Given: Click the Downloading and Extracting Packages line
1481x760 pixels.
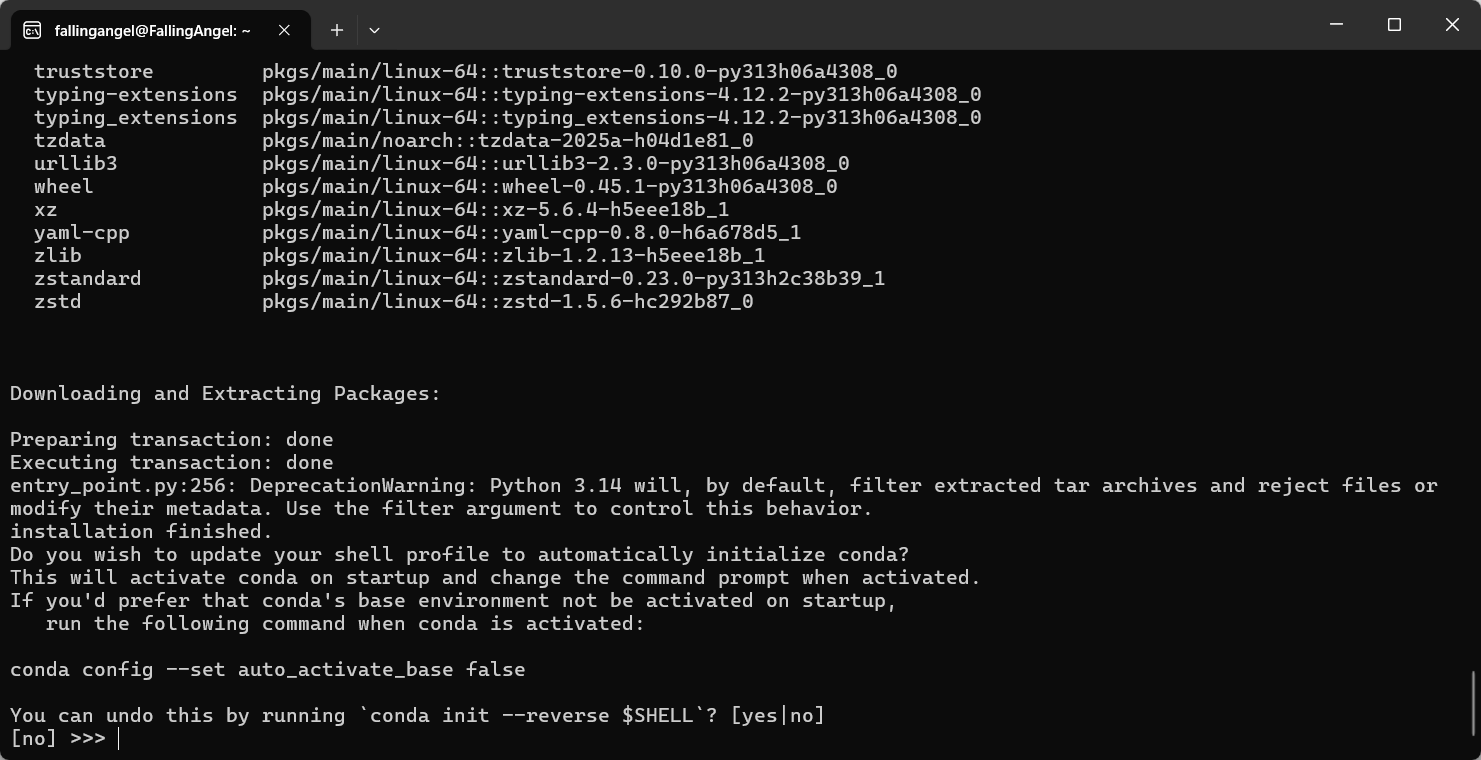Looking at the screenshot, I should [225, 394].
